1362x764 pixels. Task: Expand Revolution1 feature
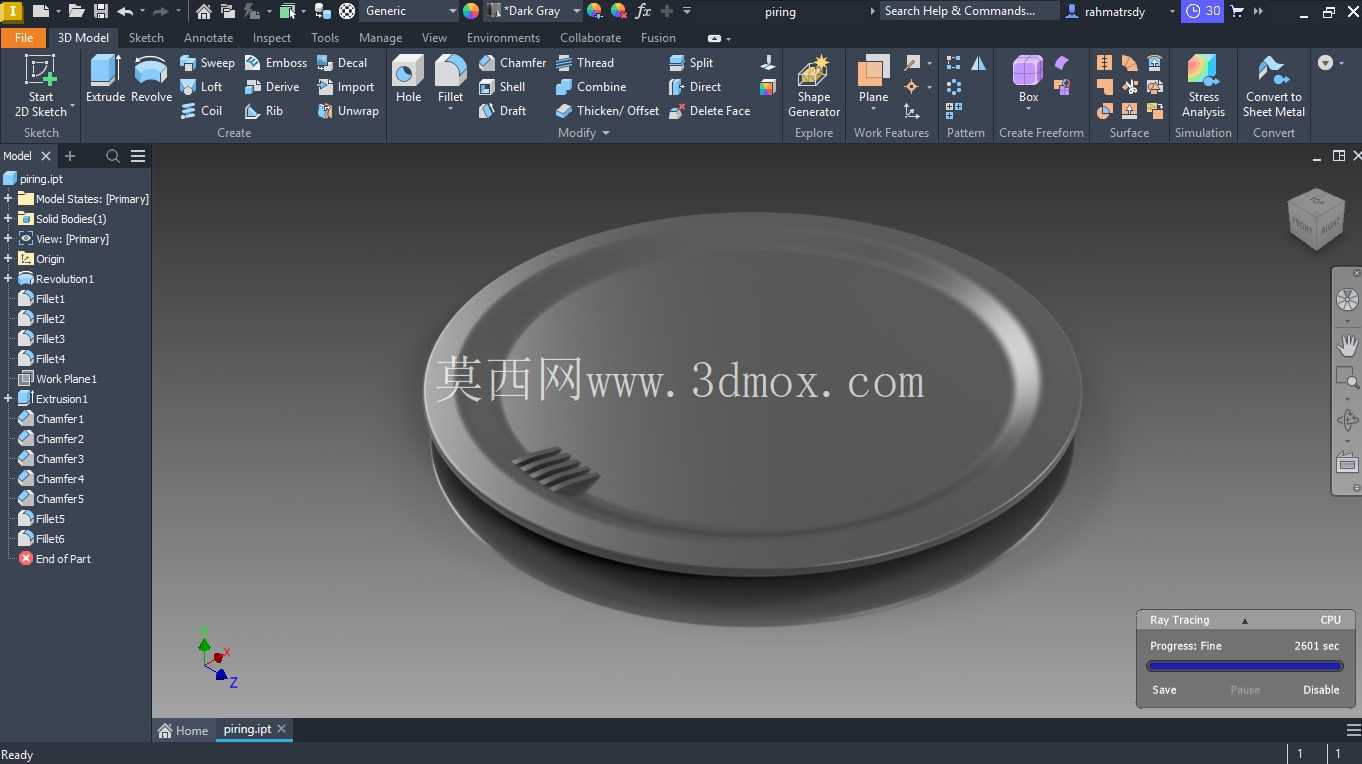[x=8, y=279]
